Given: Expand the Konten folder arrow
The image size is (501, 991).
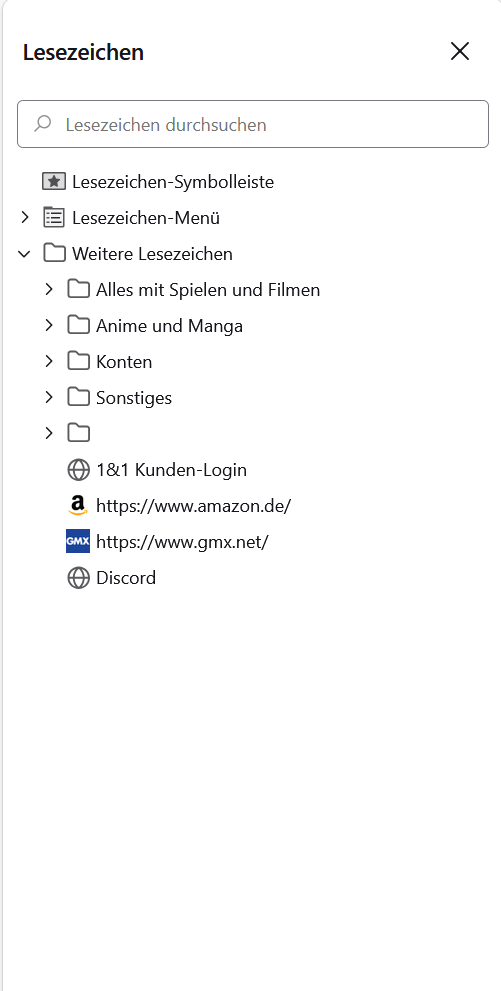Looking at the screenshot, I should point(49,362).
